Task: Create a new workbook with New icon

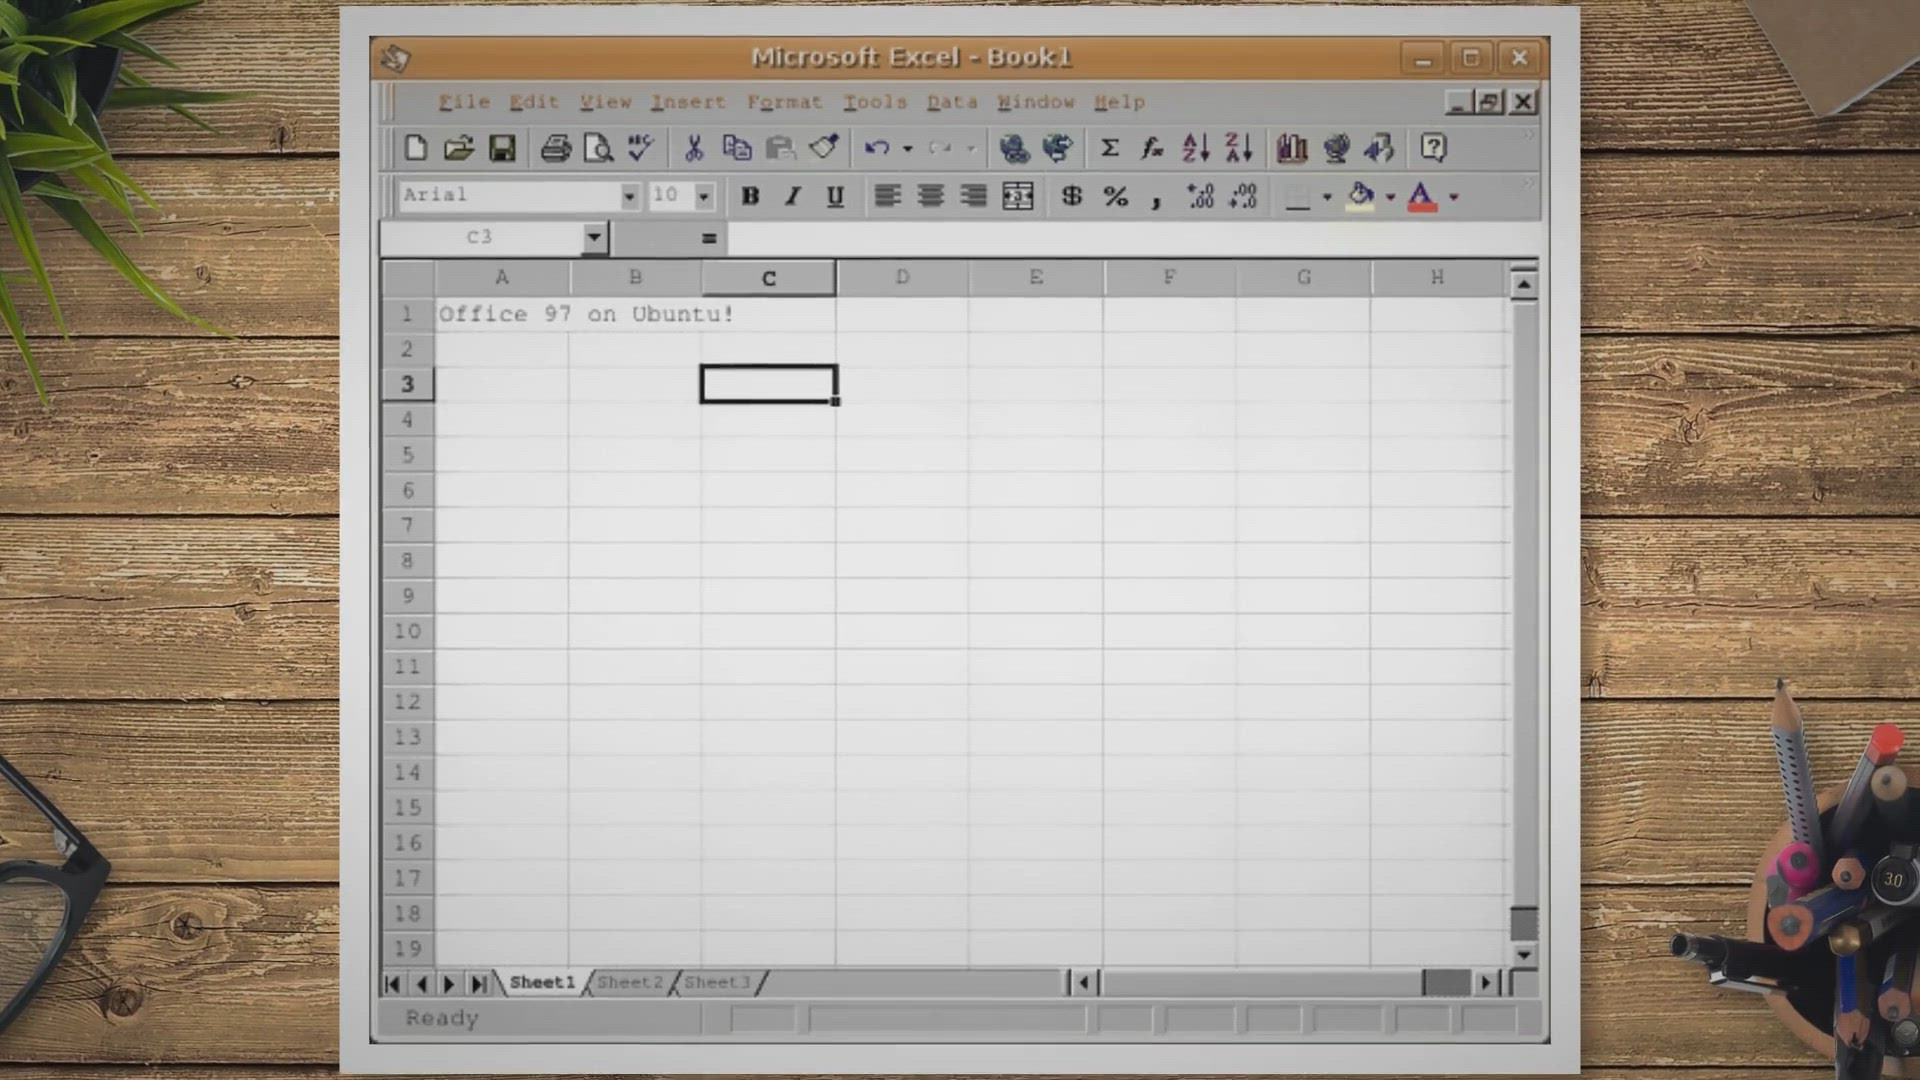Action: [x=415, y=148]
